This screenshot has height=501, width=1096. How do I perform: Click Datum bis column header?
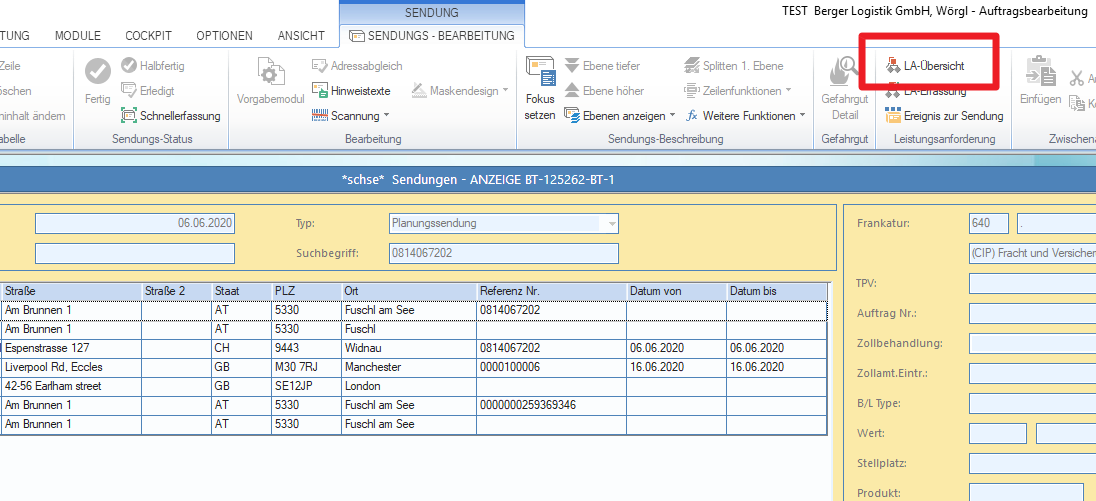point(777,291)
